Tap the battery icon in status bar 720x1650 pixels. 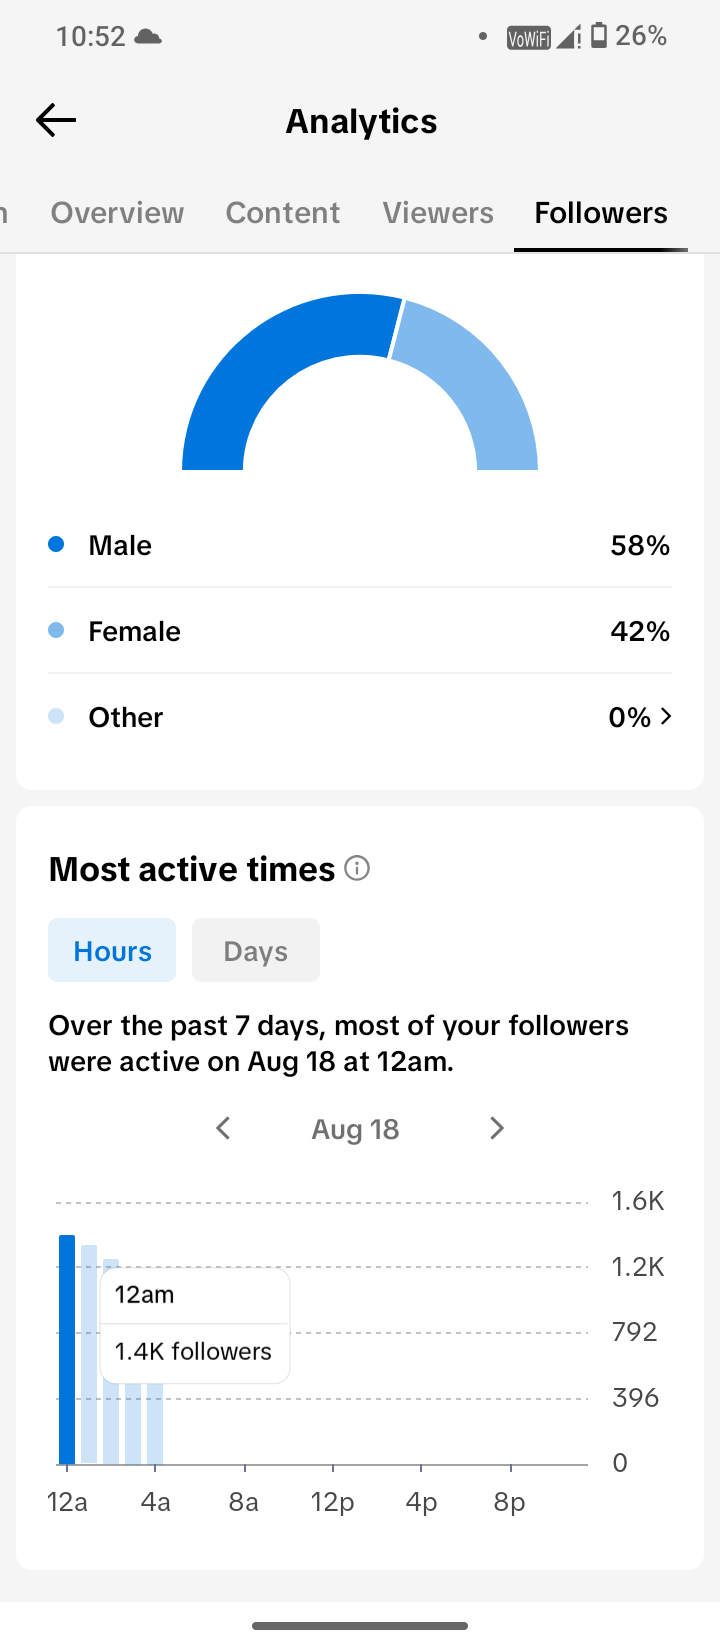pos(599,36)
